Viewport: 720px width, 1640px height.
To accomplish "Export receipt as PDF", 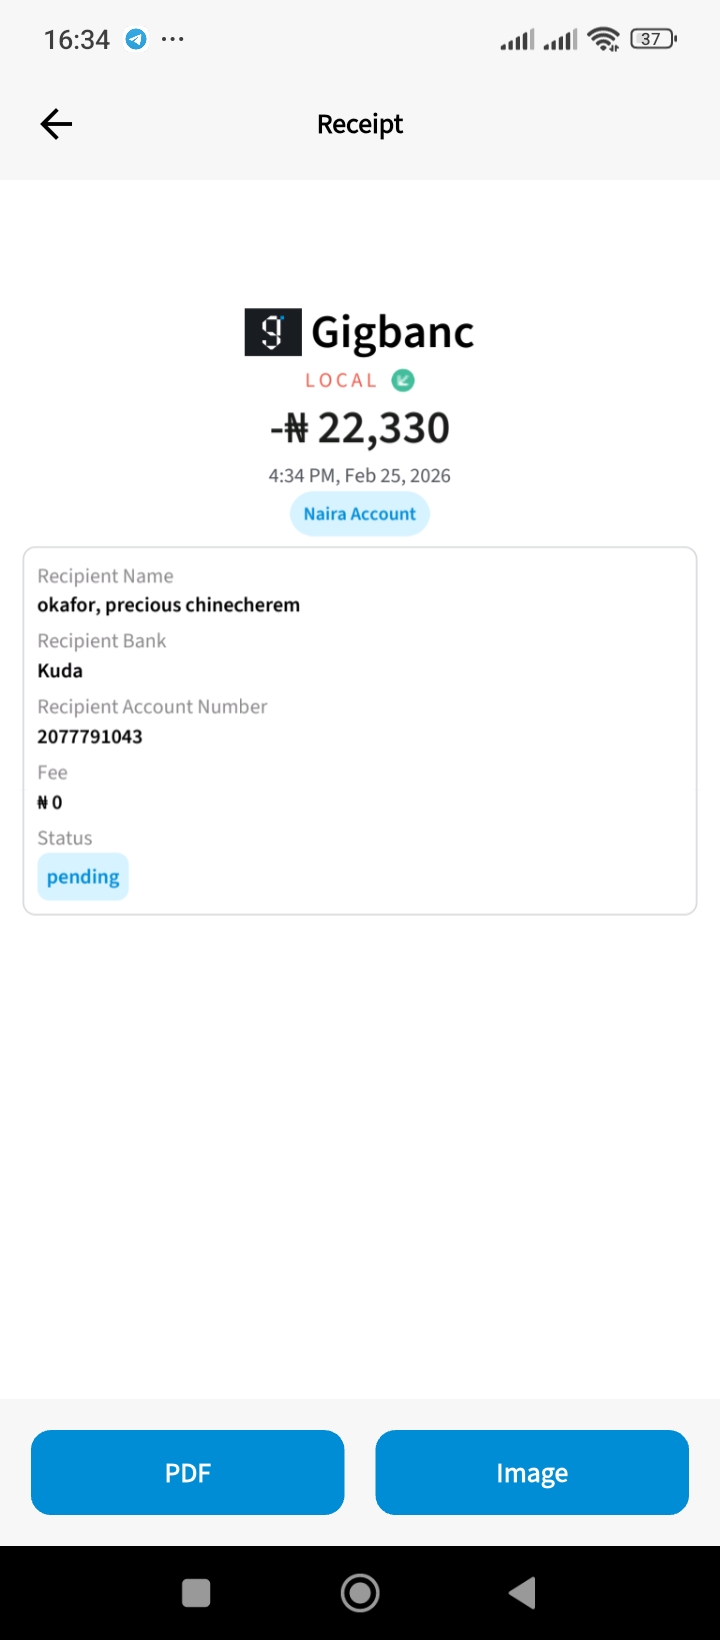I will [x=188, y=1472].
